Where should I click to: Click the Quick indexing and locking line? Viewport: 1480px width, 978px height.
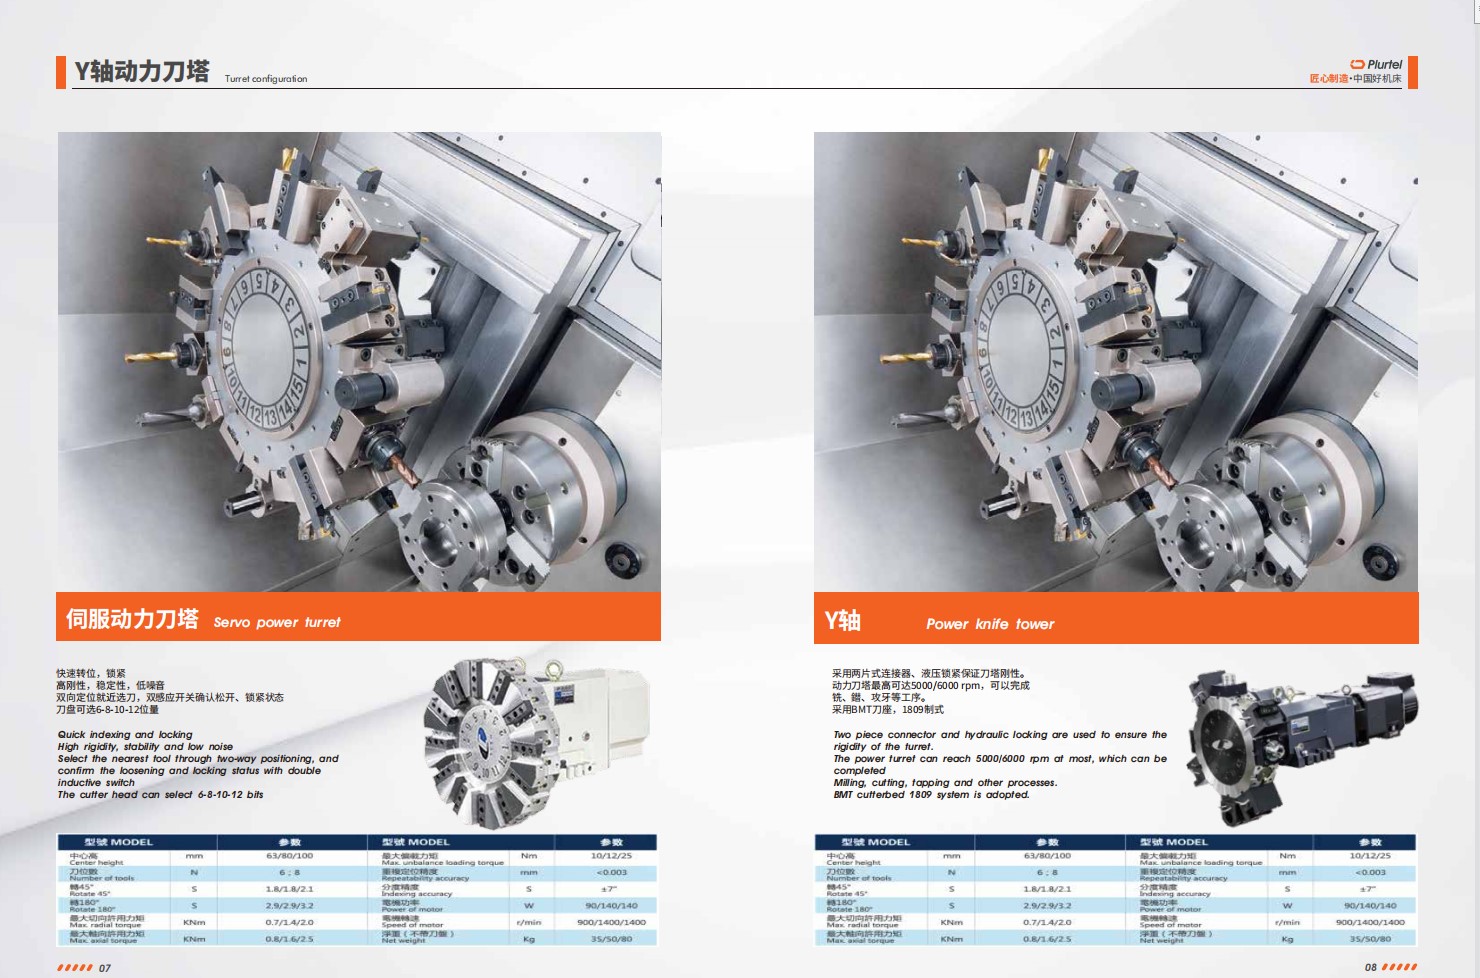coord(125,734)
